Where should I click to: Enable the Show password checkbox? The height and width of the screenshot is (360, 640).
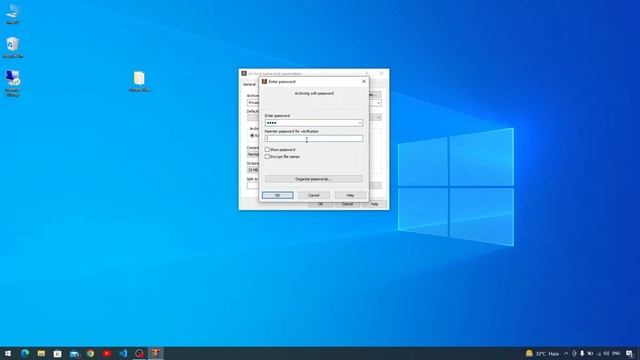(x=267, y=150)
